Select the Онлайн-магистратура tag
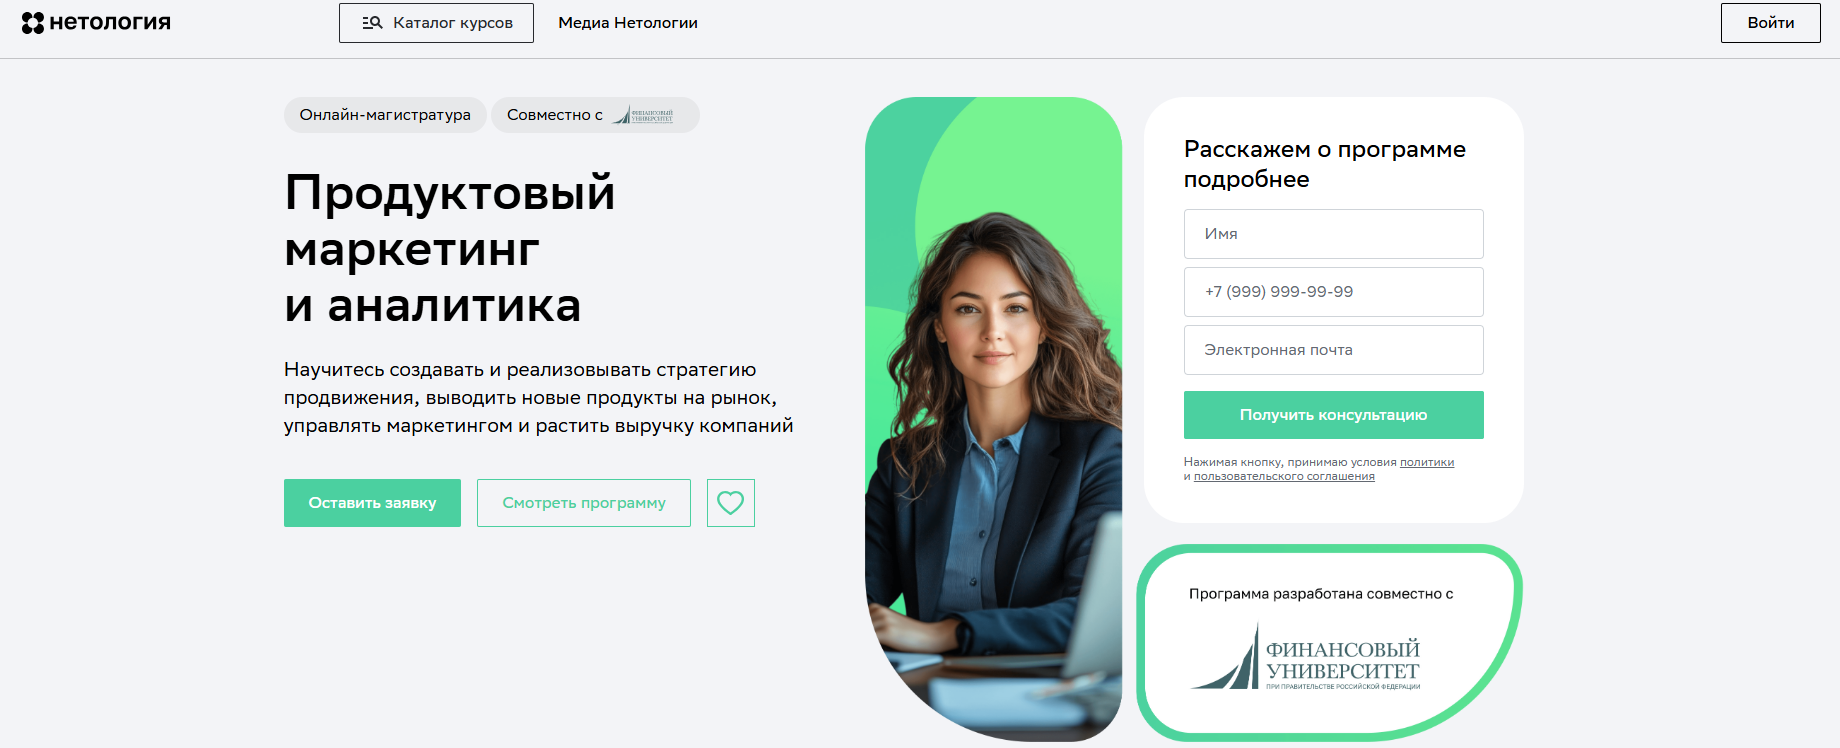The height and width of the screenshot is (748, 1840). pos(385,115)
